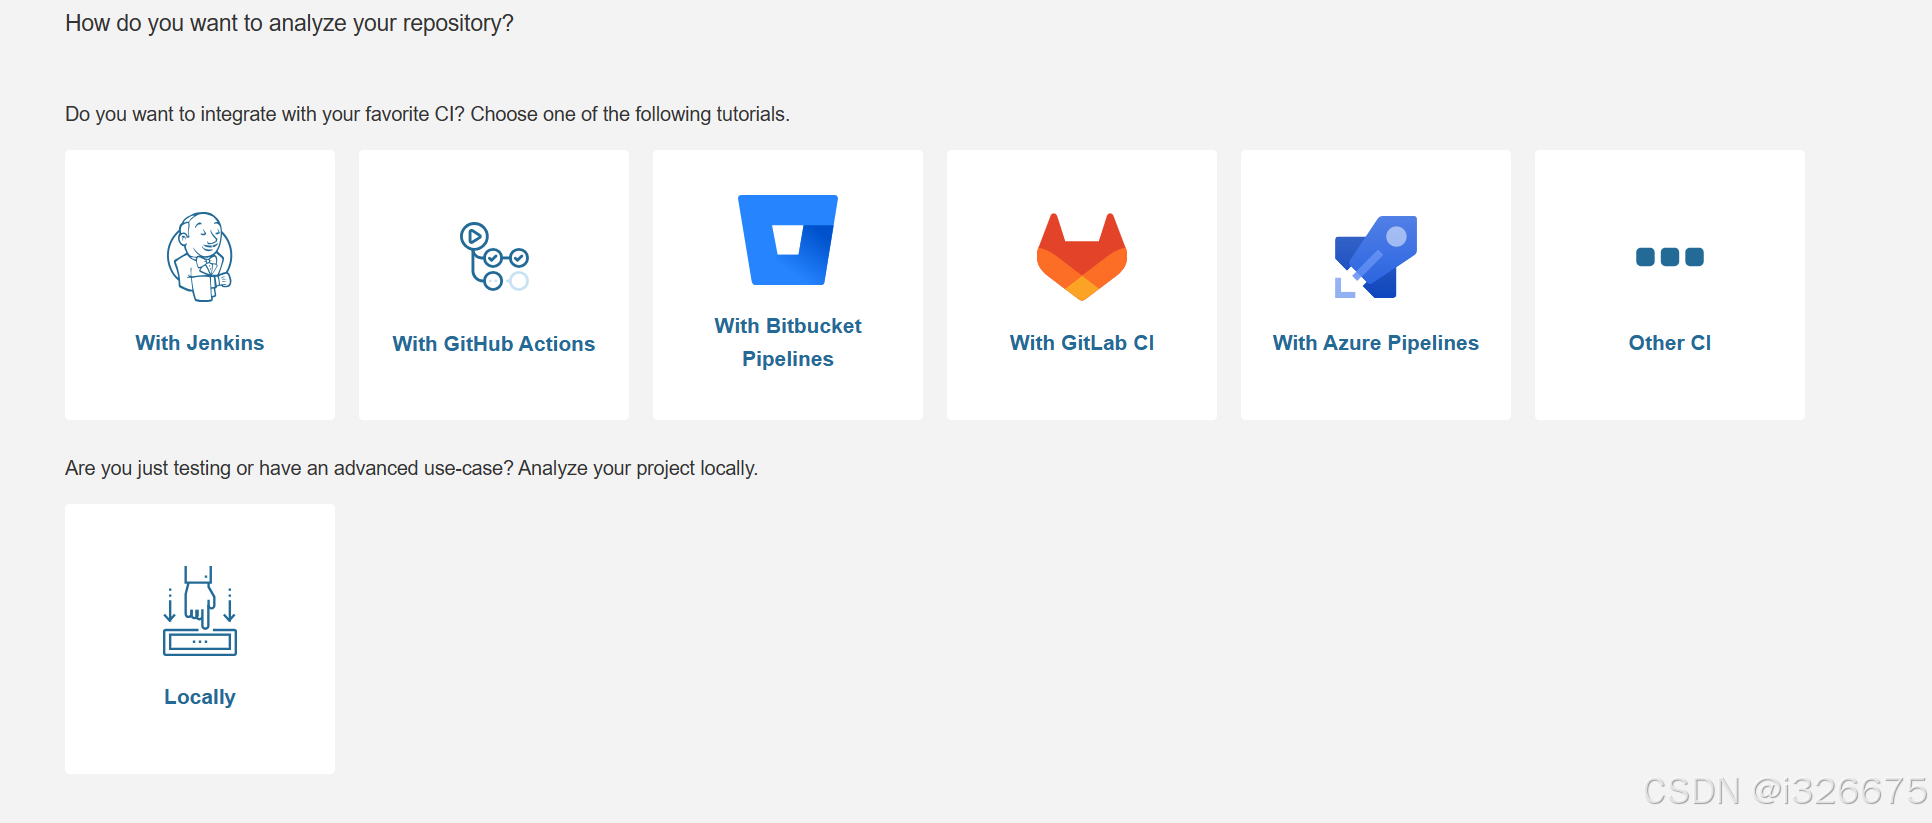Select With GitHub Actions label
1932x823 pixels.
point(494,344)
